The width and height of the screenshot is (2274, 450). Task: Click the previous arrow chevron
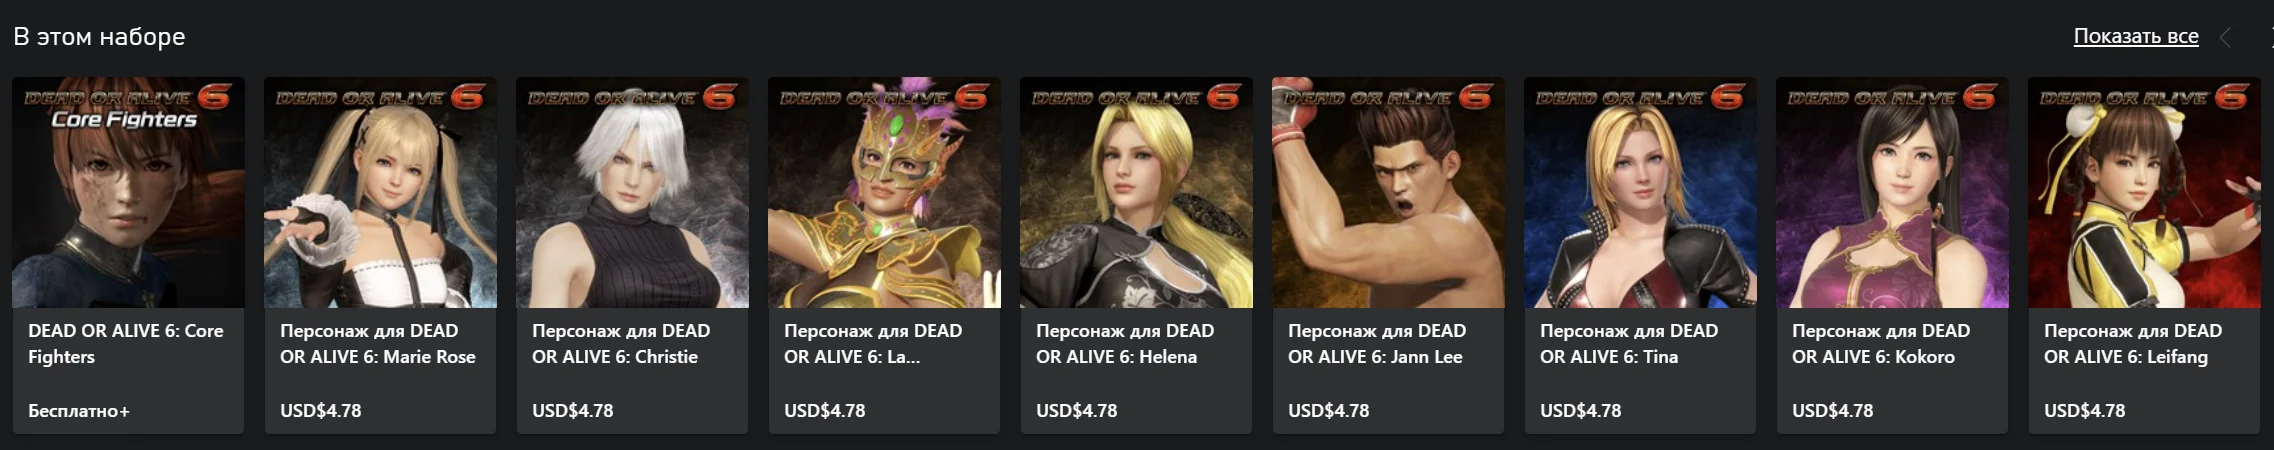click(2225, 38)
